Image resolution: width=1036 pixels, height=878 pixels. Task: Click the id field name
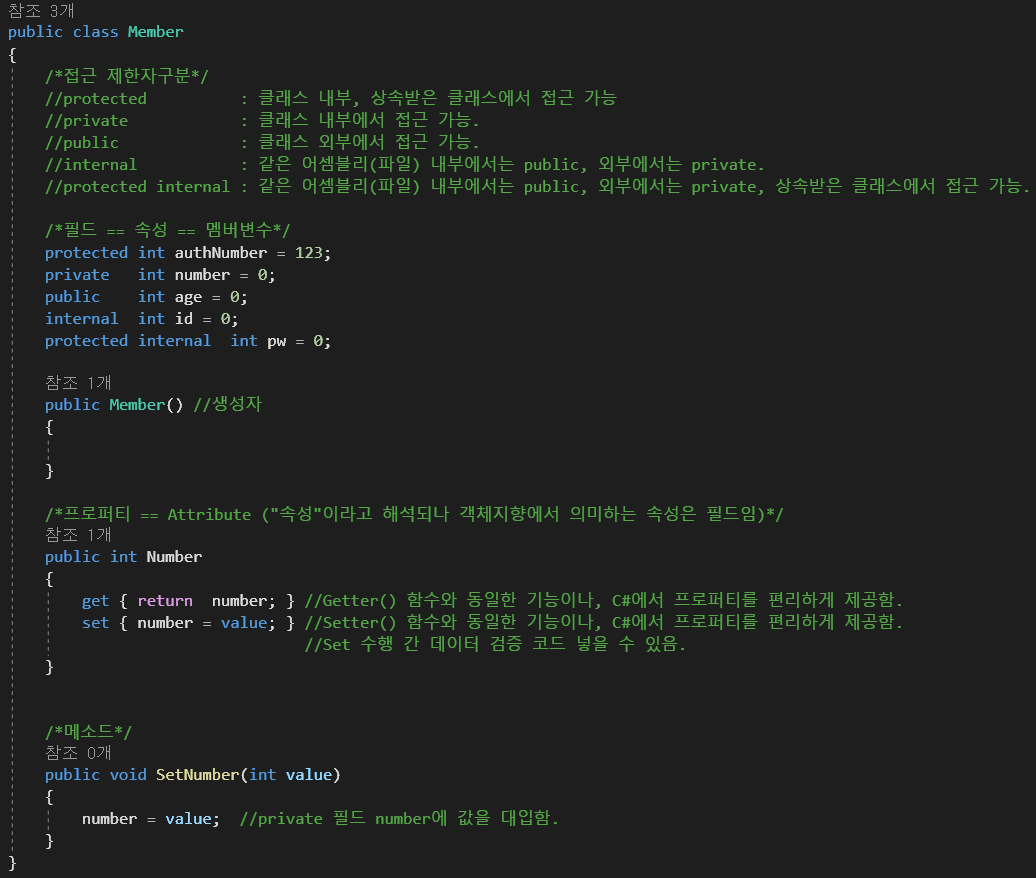pos(184,319)
